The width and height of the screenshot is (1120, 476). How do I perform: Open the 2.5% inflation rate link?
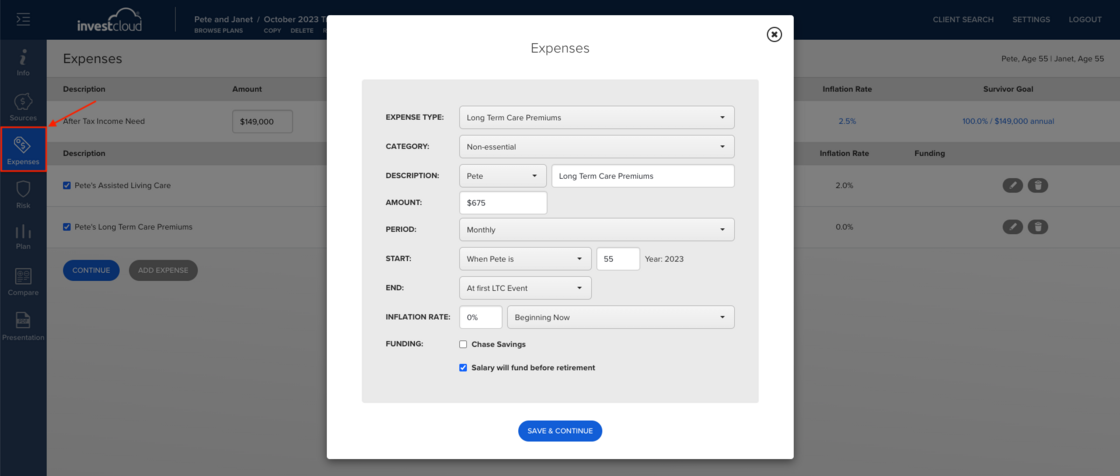(847, 122)
